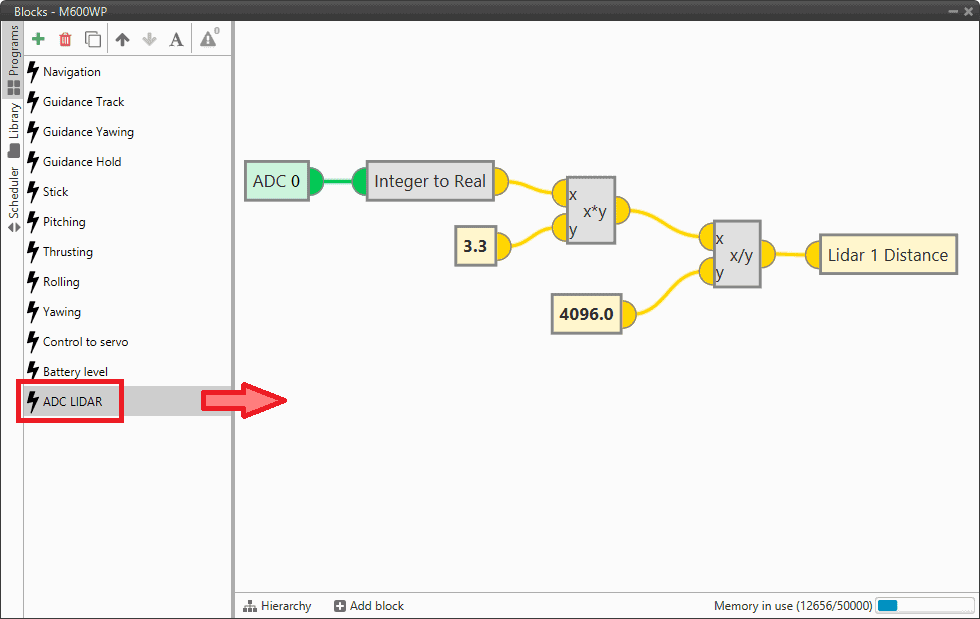Image resolution: width=980 pixels, height=619 pixels.
Task: Click the green plus add program icon
Action: click(x=38, y=40)
